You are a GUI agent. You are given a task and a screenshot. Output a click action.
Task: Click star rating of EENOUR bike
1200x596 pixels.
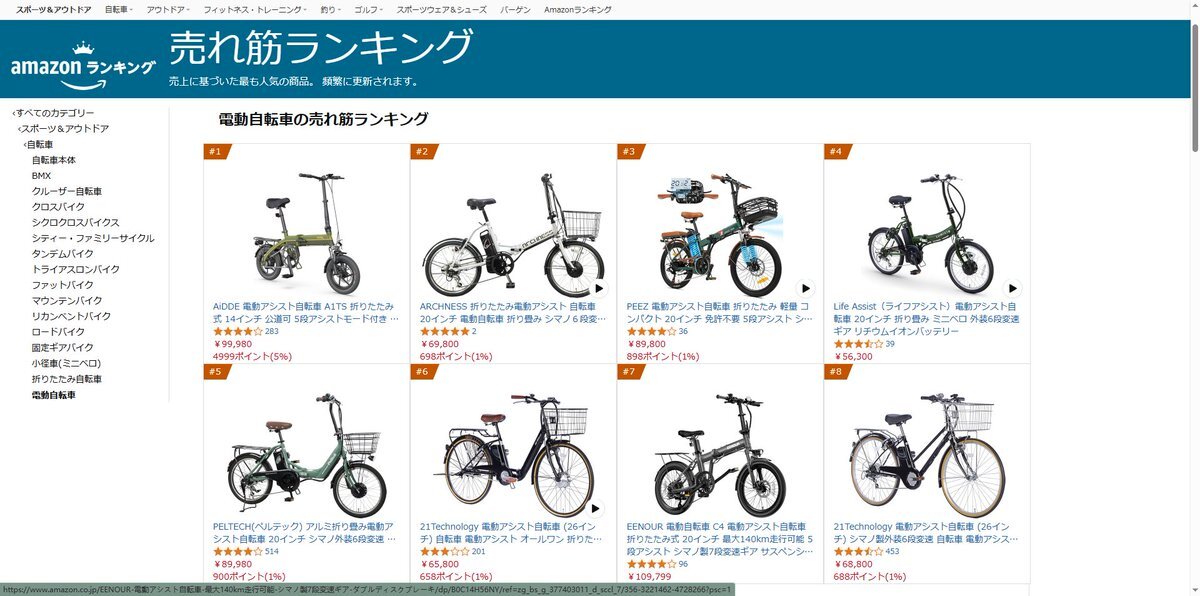tap(652, 564)
